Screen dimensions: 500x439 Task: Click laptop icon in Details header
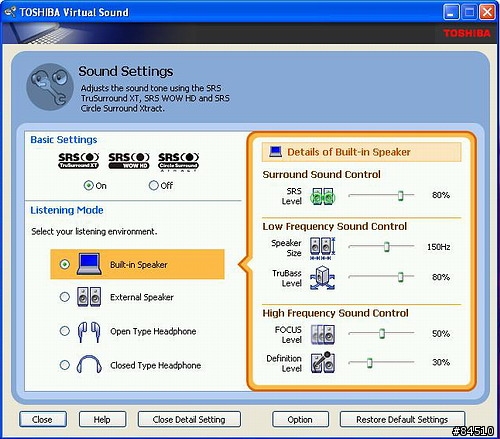tap(275, 152)
